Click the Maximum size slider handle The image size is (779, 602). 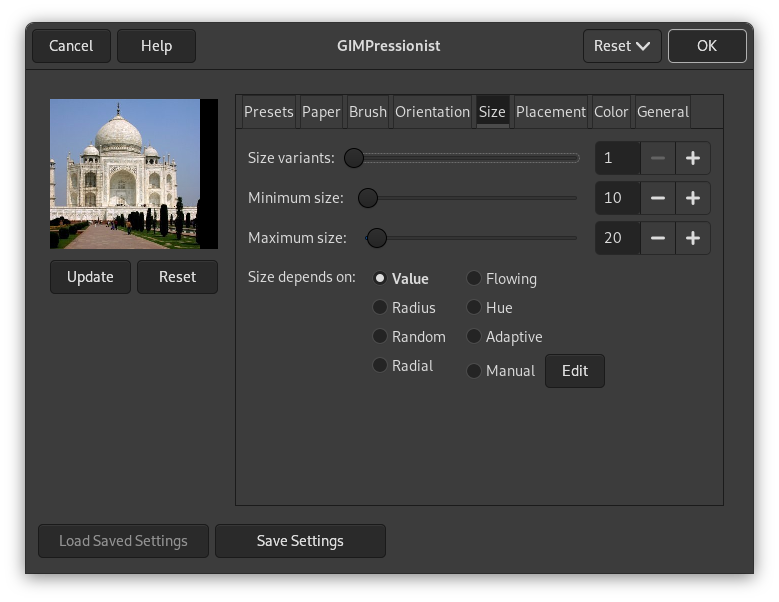[376, 238]
